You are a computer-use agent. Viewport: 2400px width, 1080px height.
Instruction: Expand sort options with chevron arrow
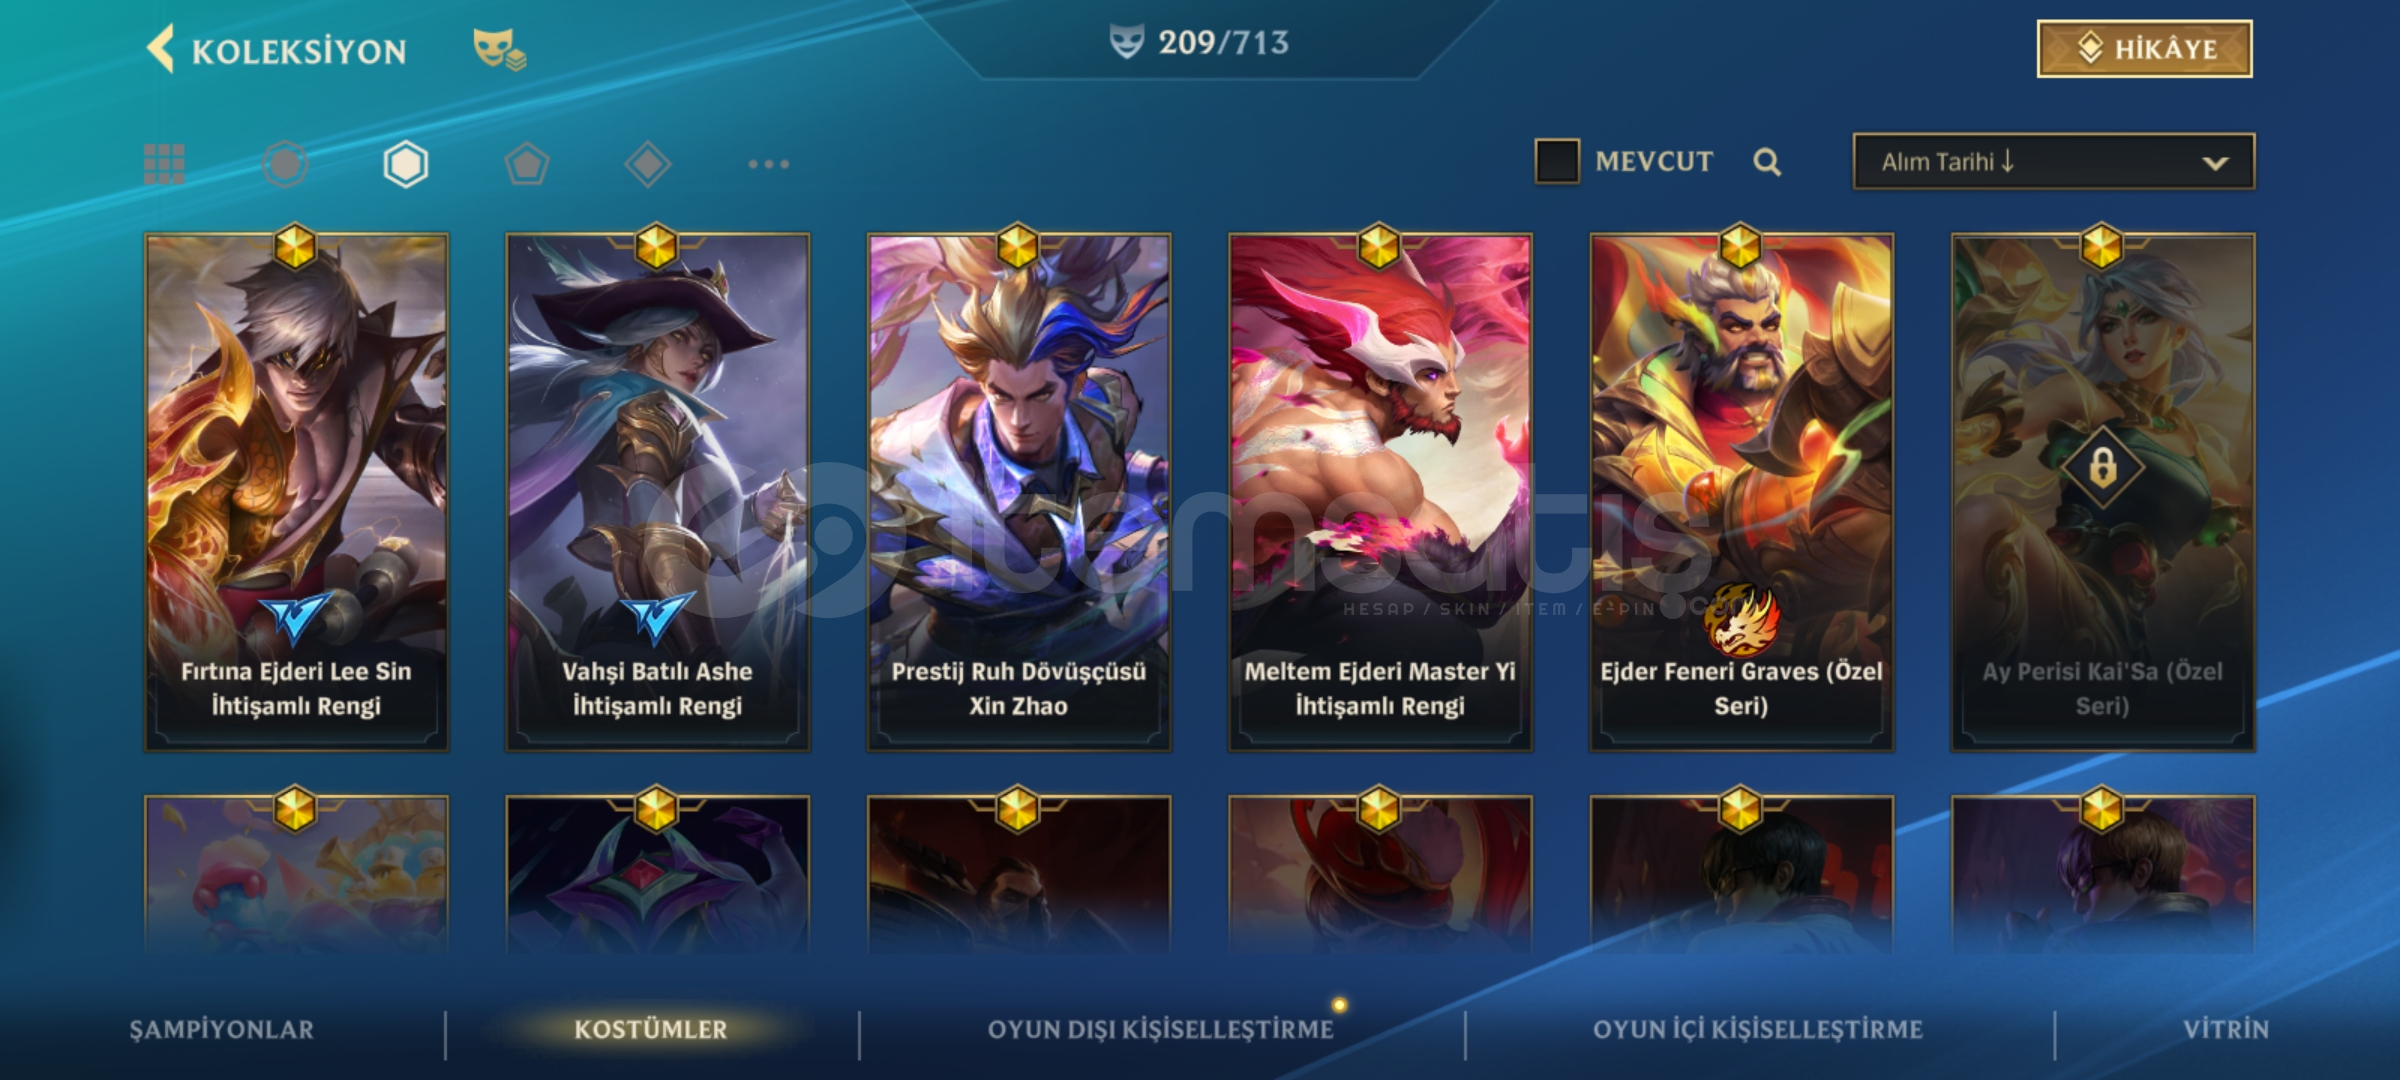click(x=2215, y=163)
